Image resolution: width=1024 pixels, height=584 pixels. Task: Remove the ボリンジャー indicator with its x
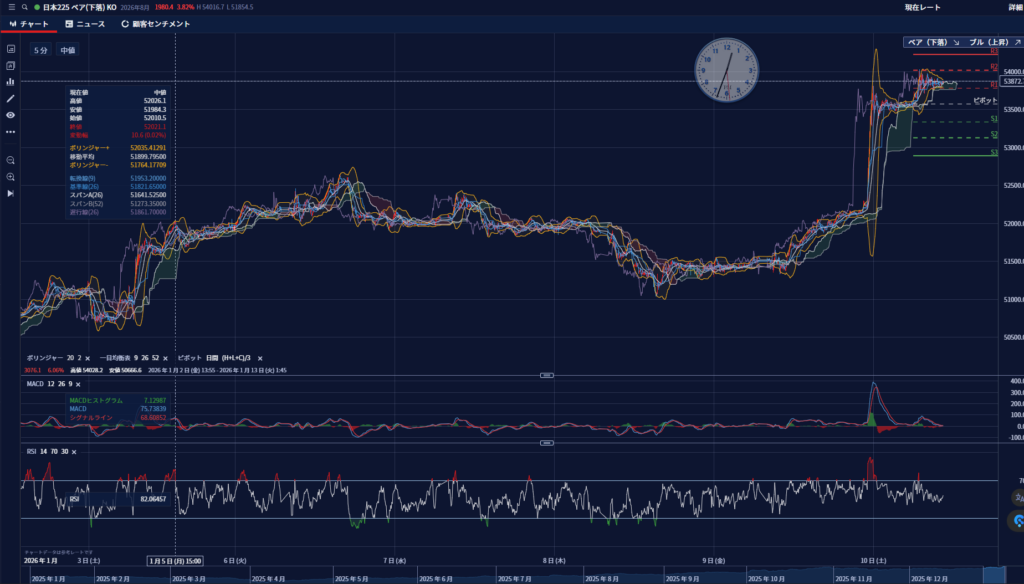tap(87, 357)
